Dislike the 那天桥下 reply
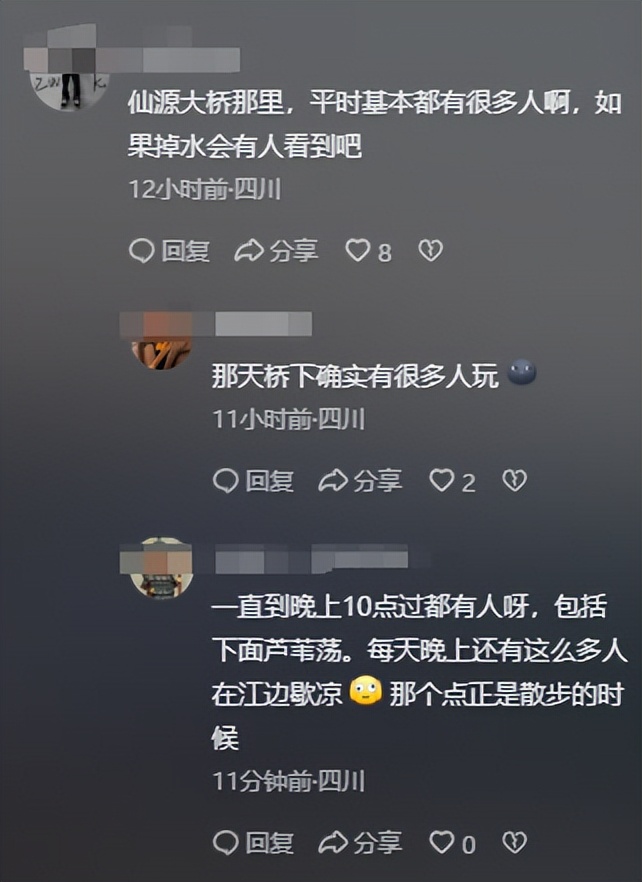 [514, 480]
